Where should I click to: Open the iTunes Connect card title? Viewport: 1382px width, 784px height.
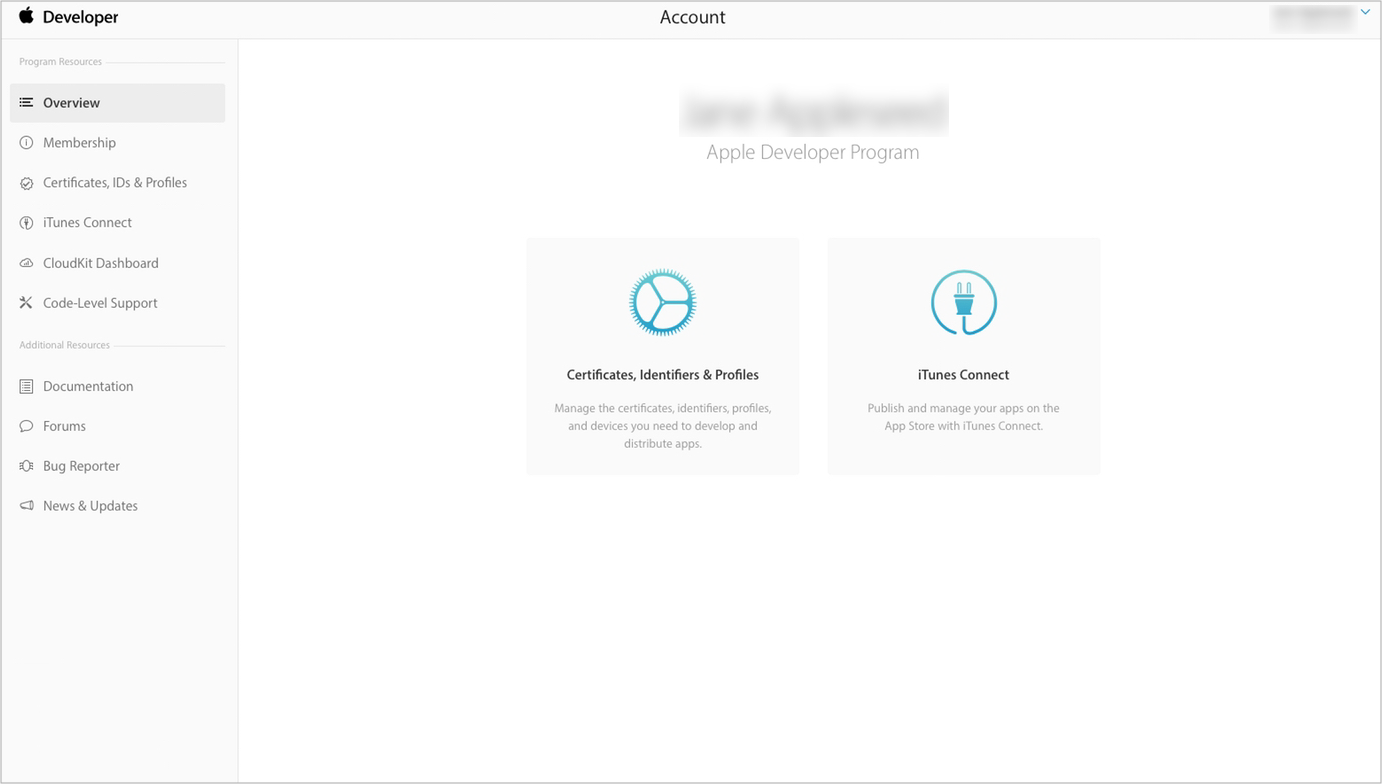click(964, 375)
